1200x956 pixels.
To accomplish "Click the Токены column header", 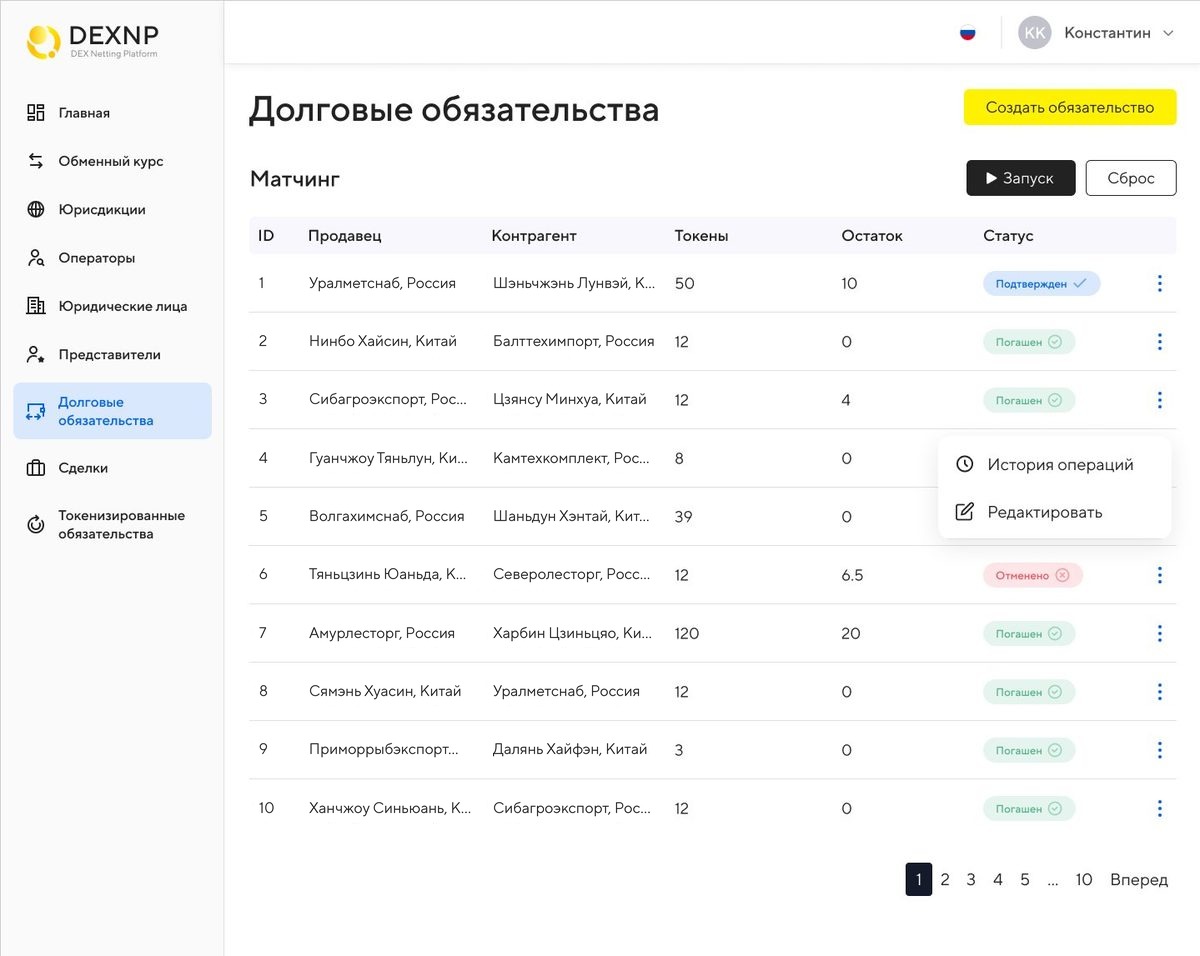I will point(702,236).
